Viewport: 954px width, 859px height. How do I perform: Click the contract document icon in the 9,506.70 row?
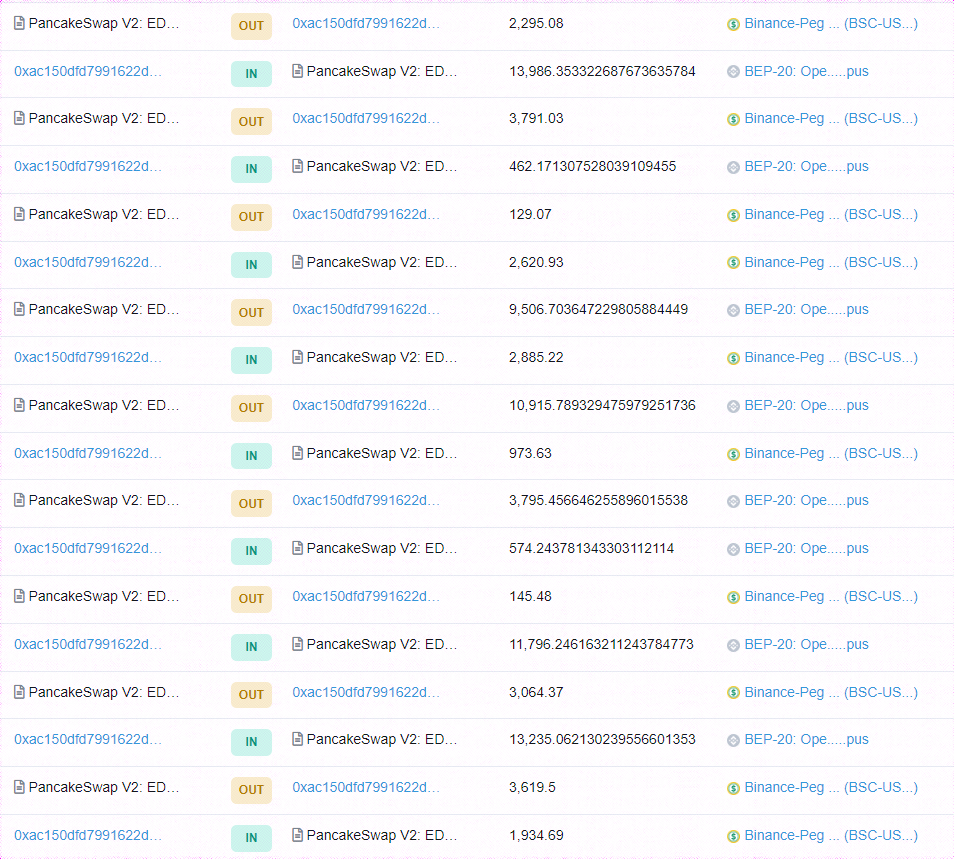(x=19, y=309)
